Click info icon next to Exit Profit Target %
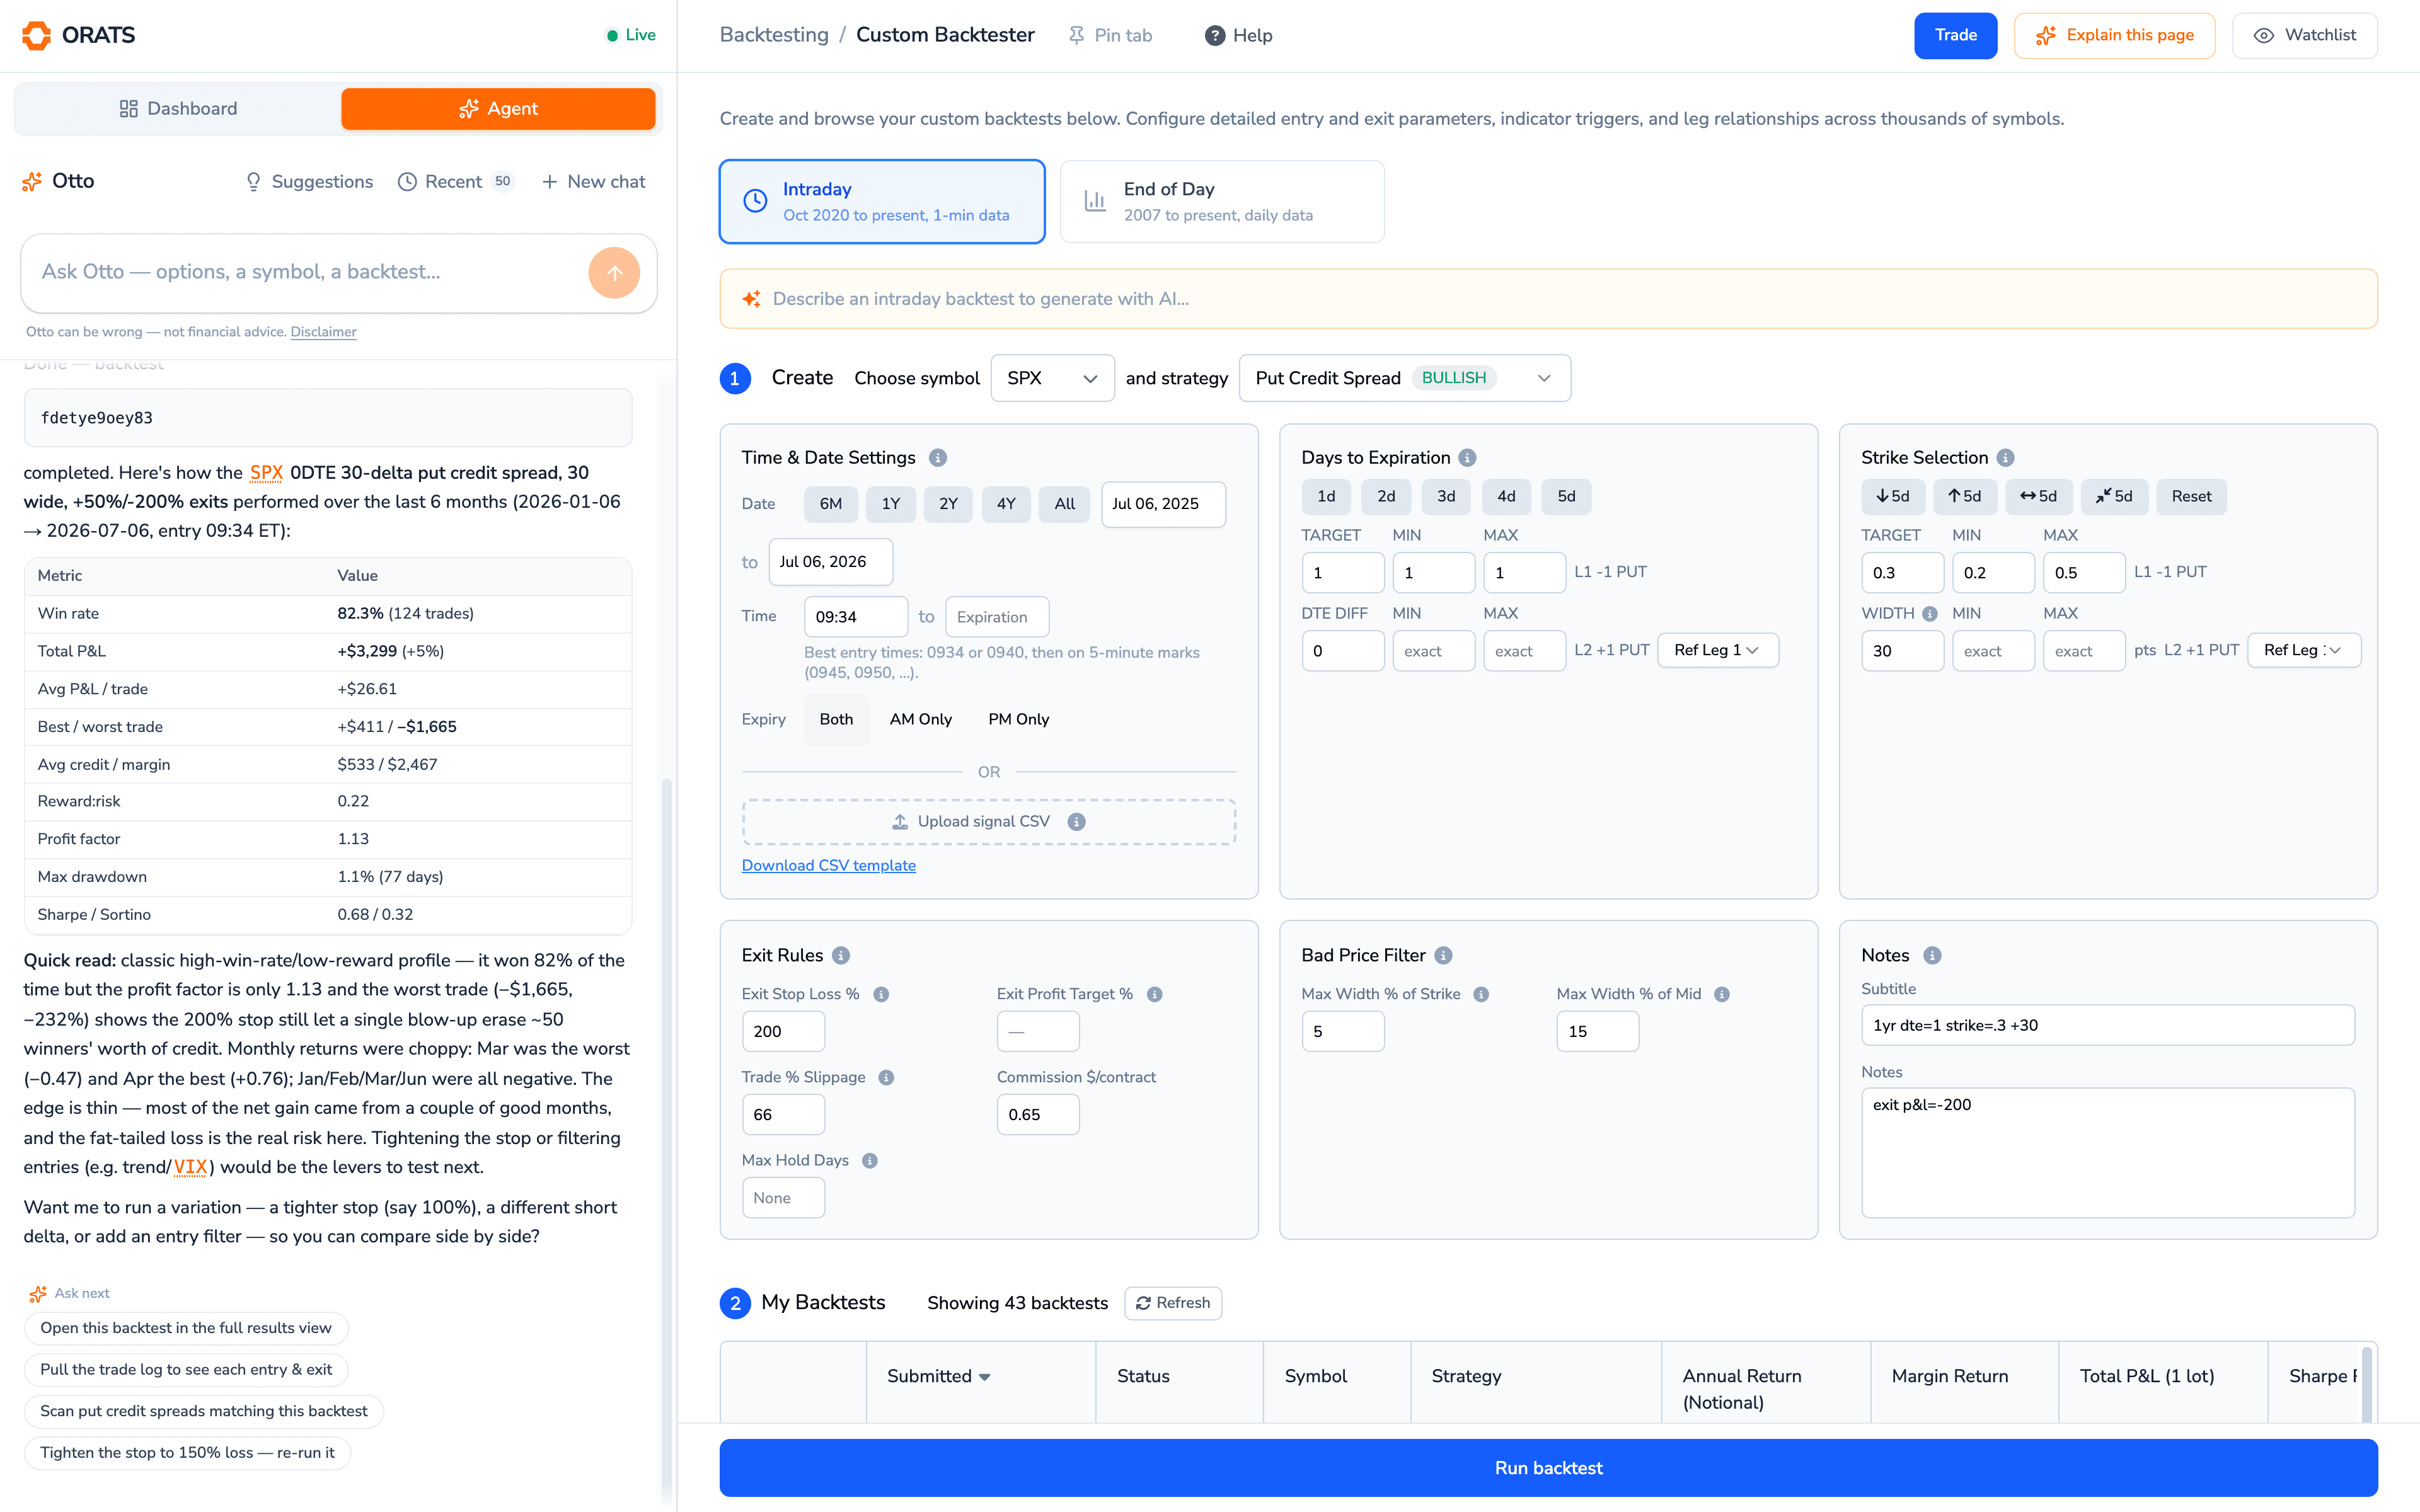This screenshot has width=2420, height=1512. pos(1154,994)
